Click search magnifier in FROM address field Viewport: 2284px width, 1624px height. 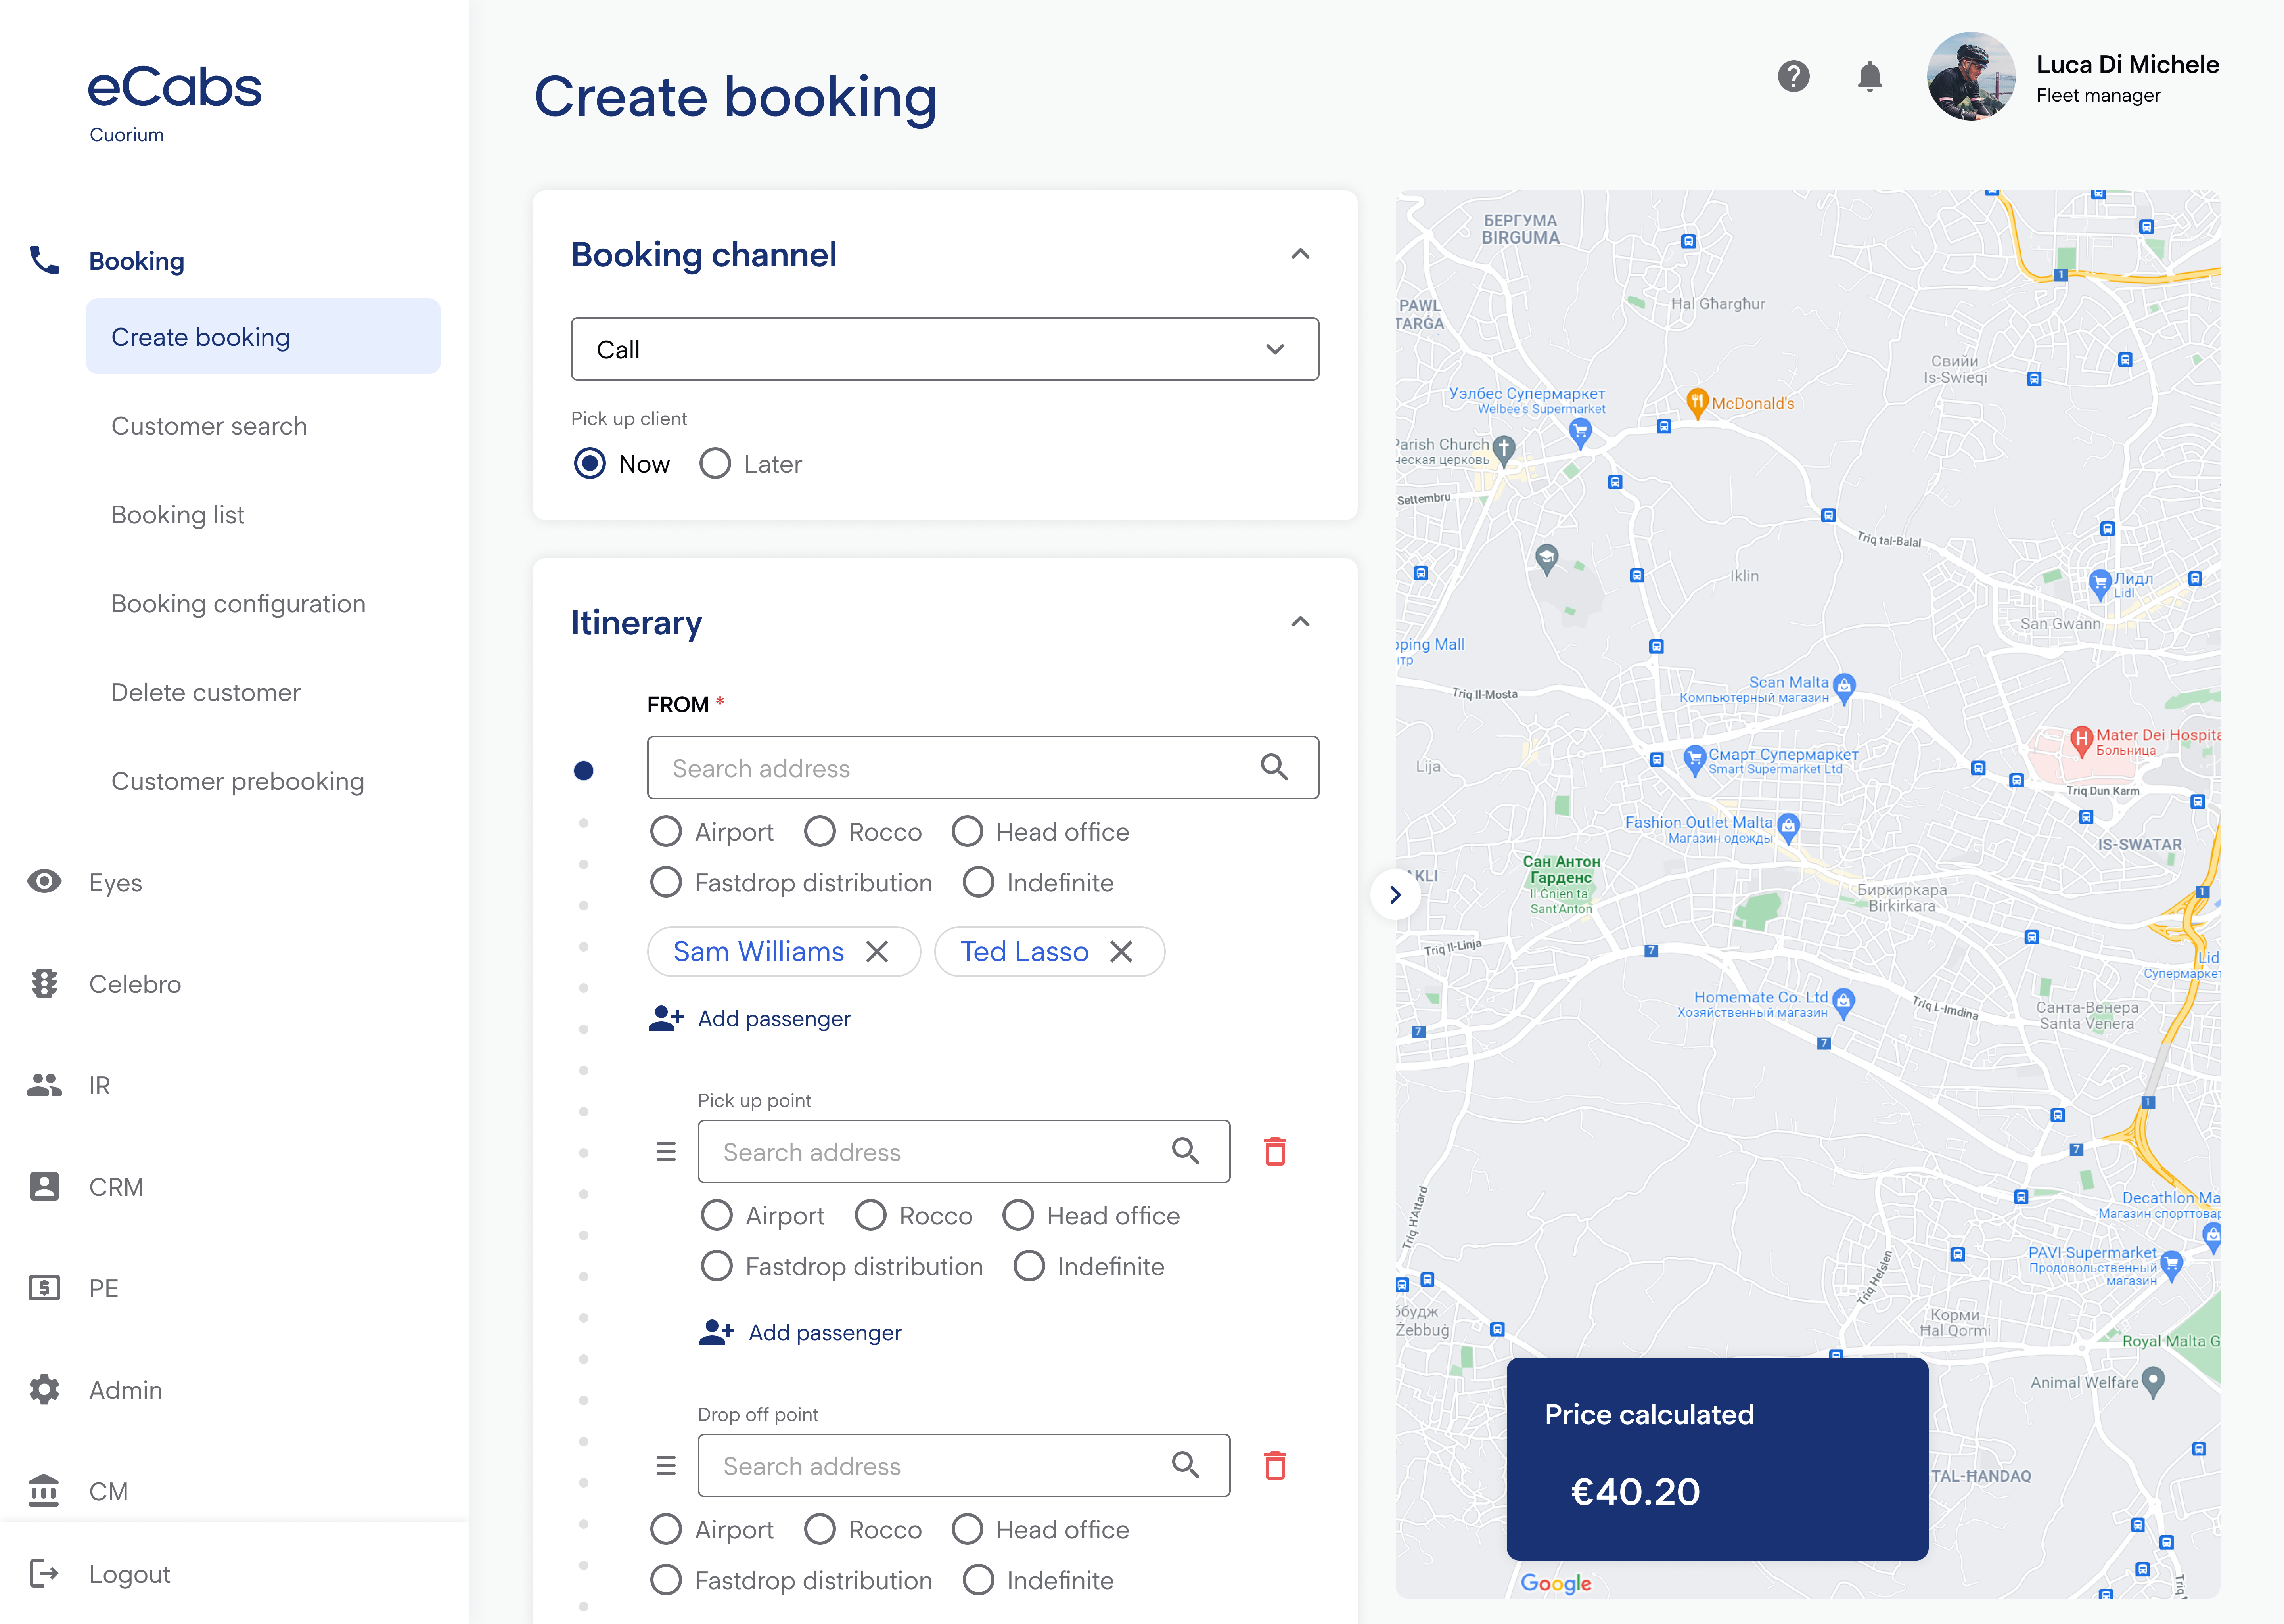(1274, 767)
